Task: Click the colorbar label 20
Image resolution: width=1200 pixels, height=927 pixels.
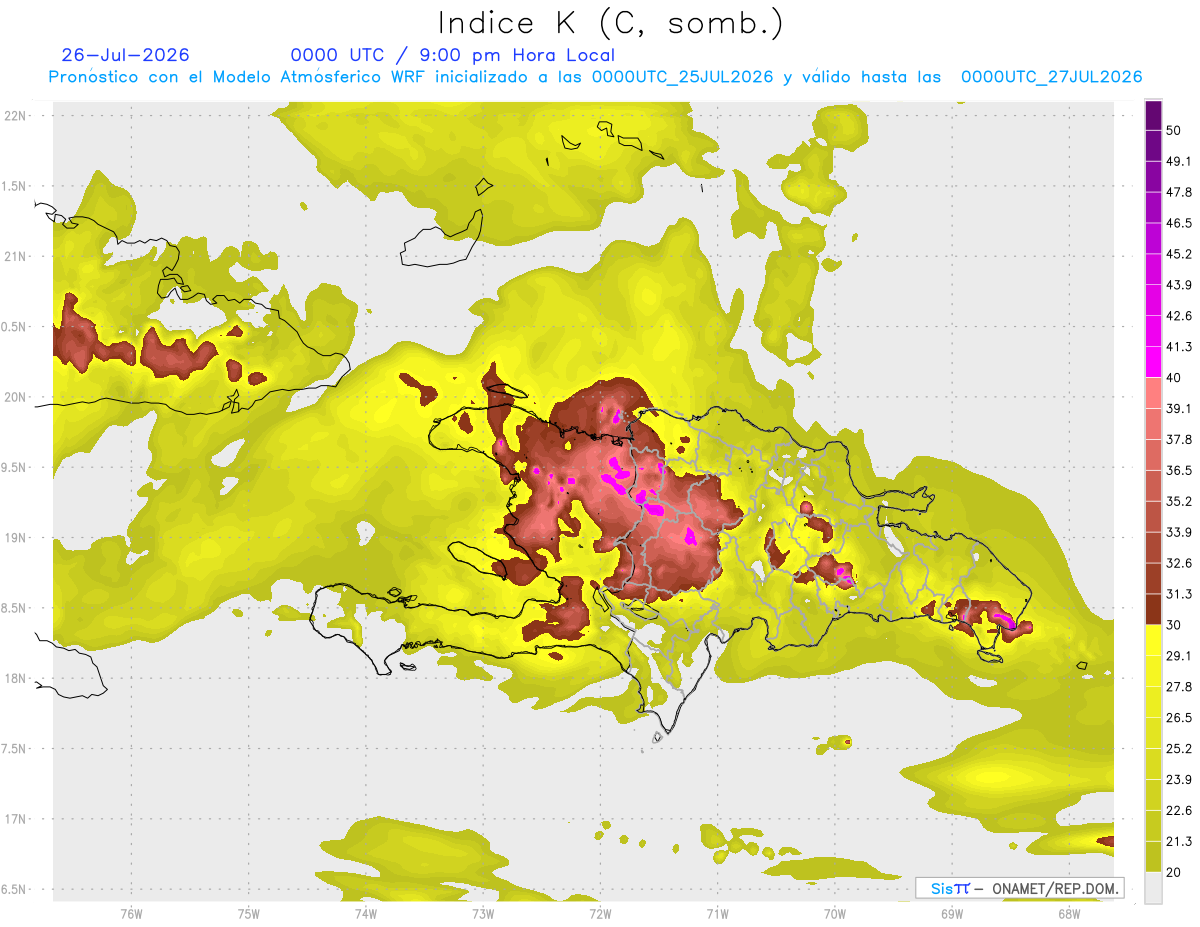Action: 1173,872
